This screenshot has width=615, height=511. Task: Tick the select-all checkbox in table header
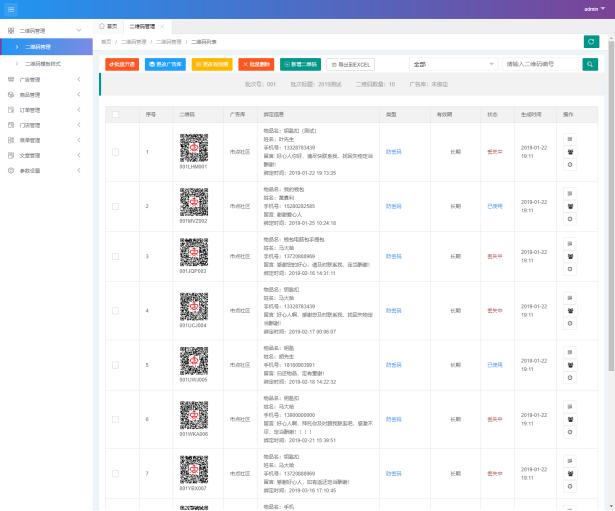(115, 115)
